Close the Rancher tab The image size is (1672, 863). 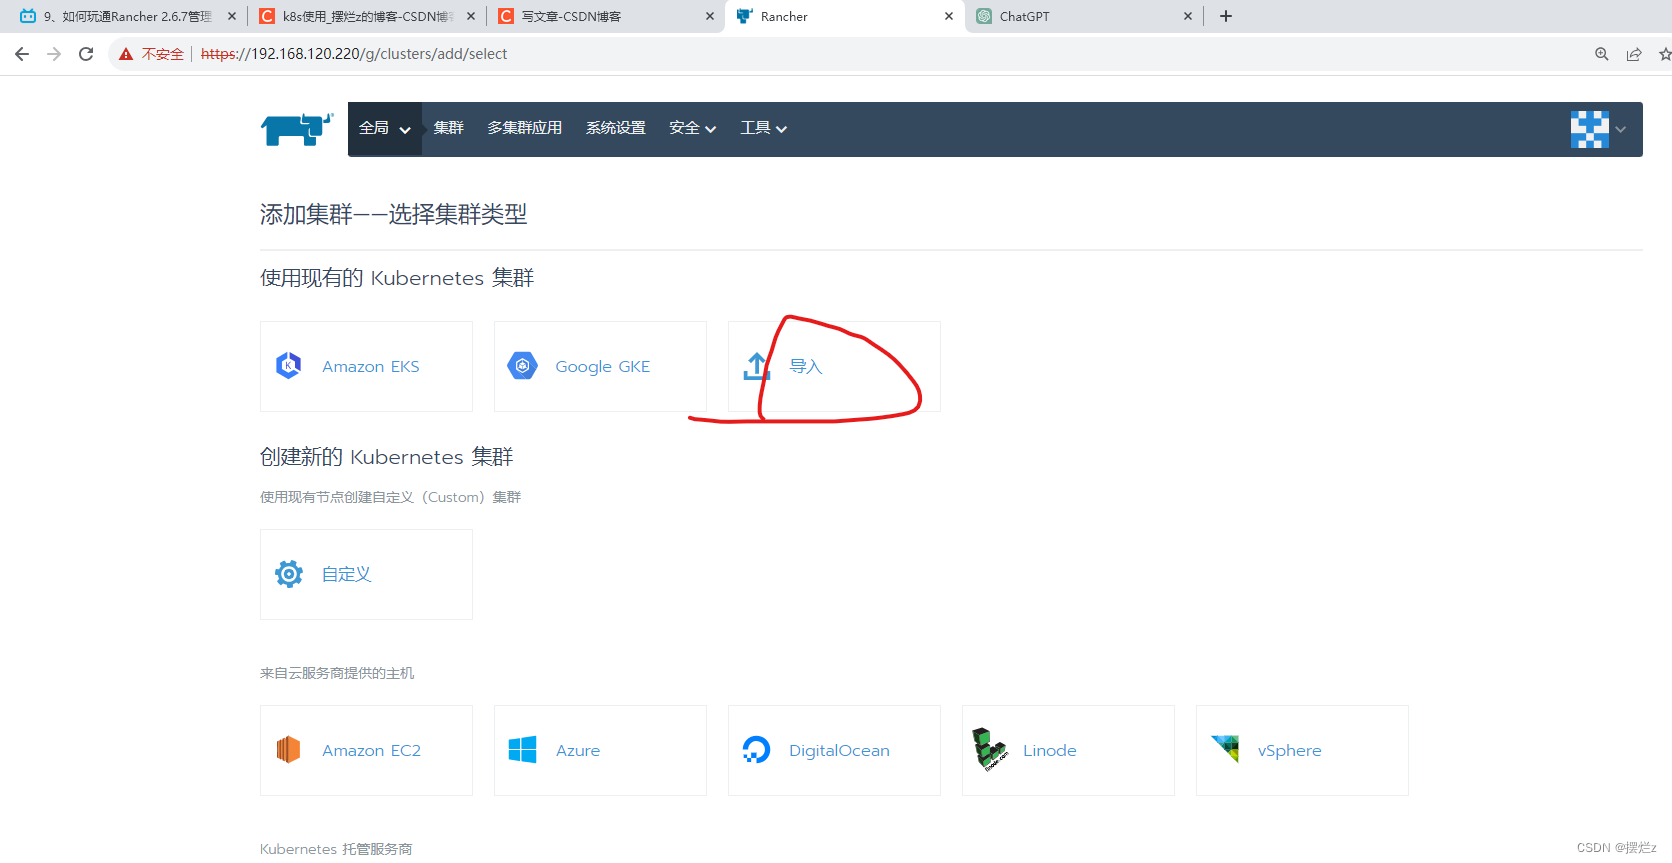point(949,16)
